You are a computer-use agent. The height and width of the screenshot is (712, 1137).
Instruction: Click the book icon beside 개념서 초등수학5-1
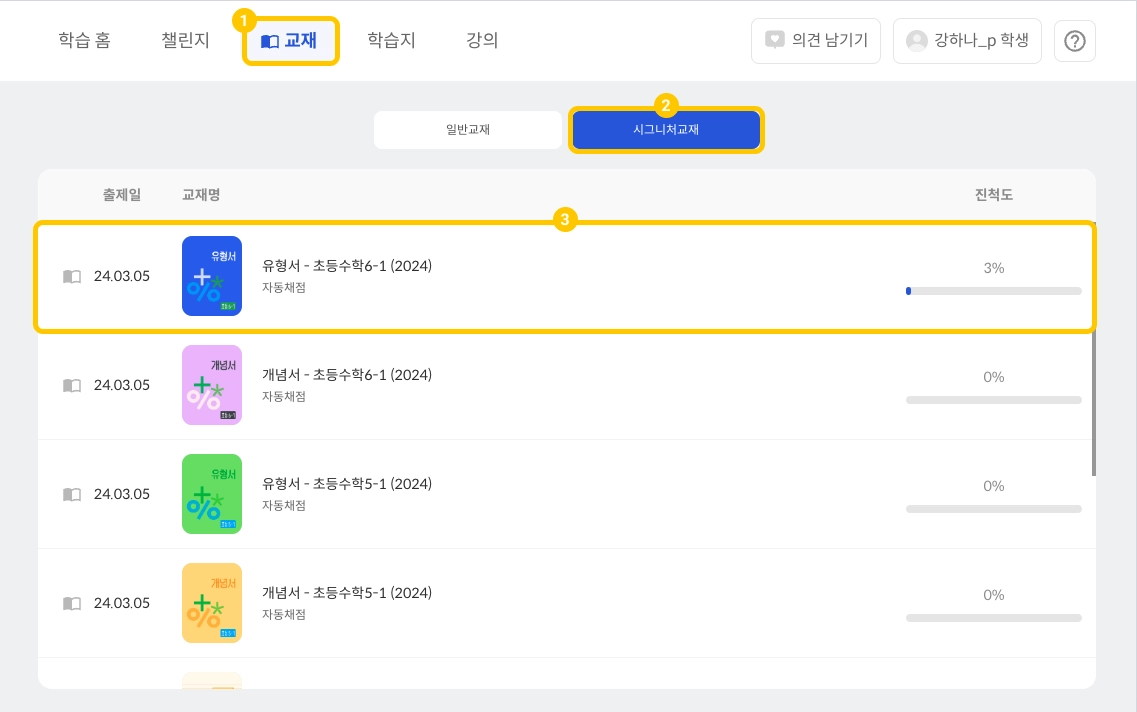[72, 603]
